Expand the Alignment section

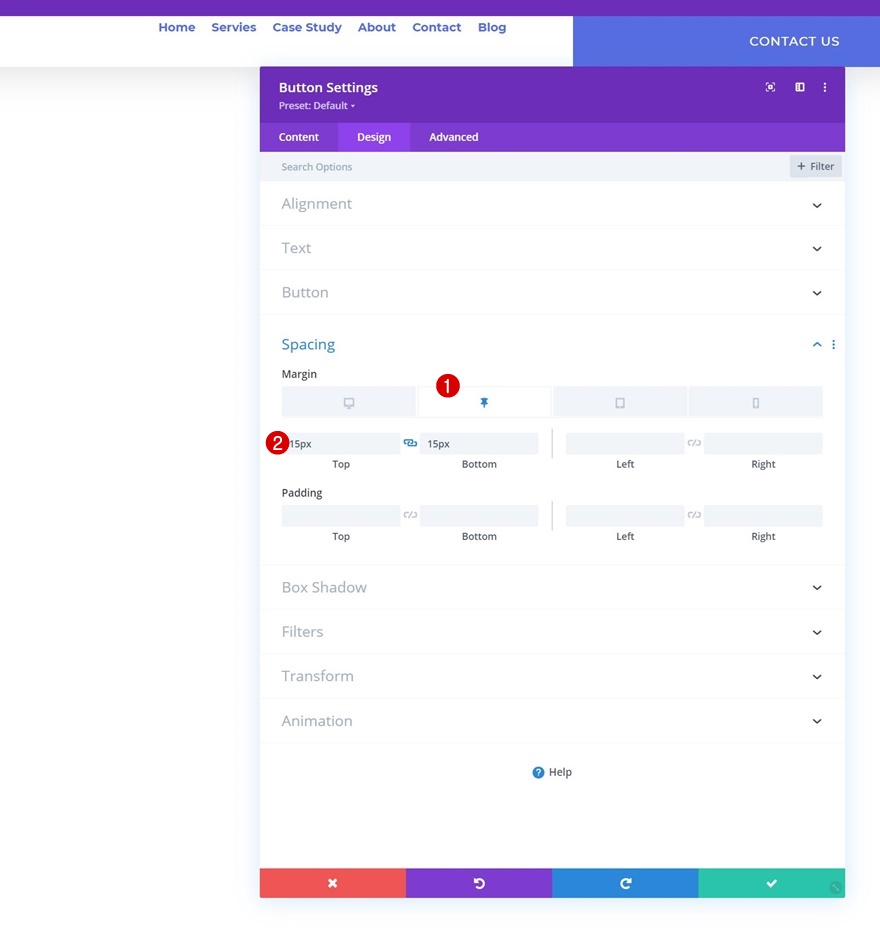(x=552, y=204)
